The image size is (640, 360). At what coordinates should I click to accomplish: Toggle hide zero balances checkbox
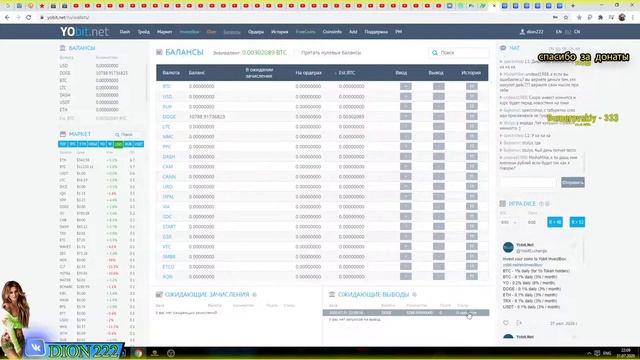click(x=297, y=53)
